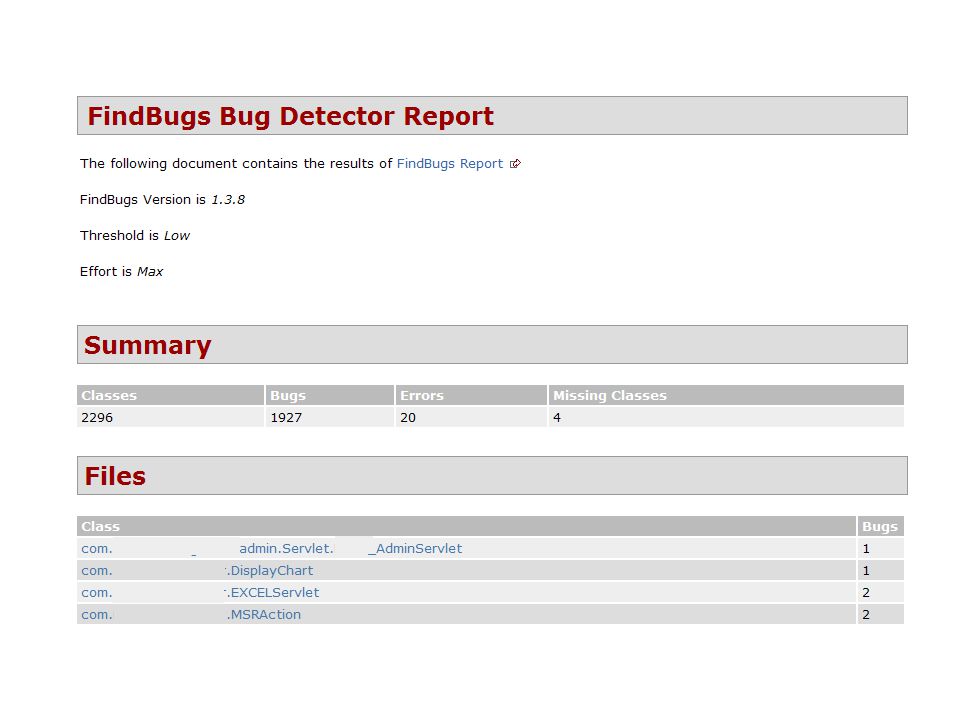This screenshot has width=960, height=720.
Task: Click the external link icon after FindBugs Report
Action: click(516, 164)
